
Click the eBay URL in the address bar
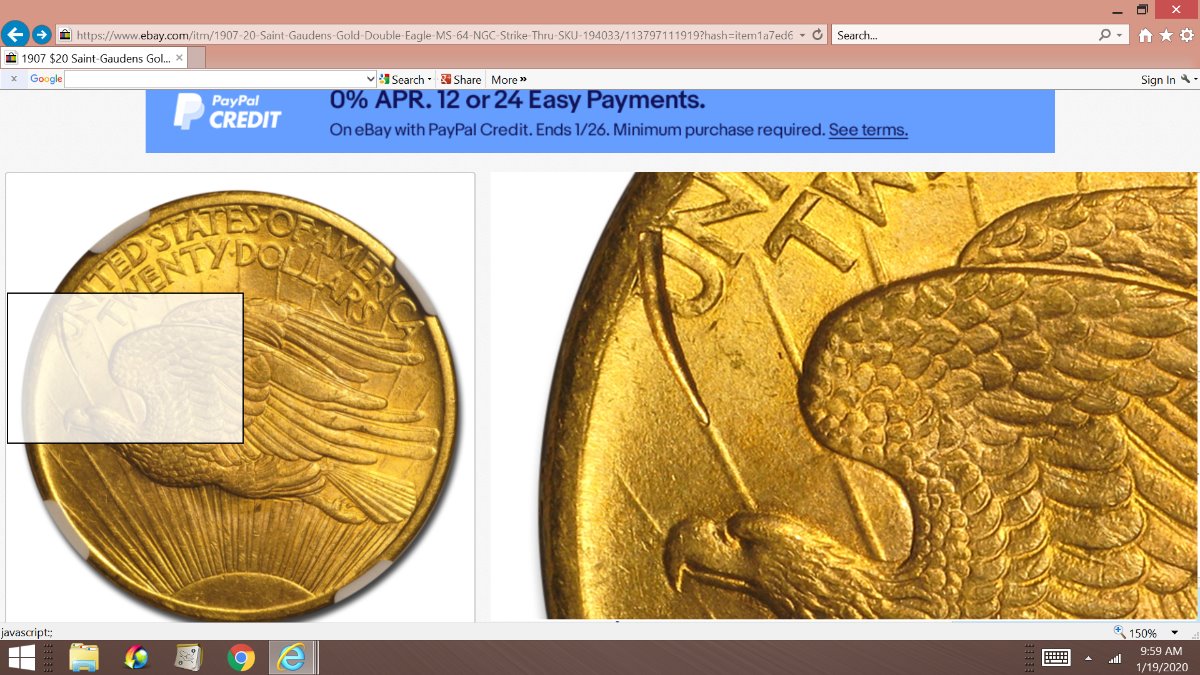coord(433,35)
